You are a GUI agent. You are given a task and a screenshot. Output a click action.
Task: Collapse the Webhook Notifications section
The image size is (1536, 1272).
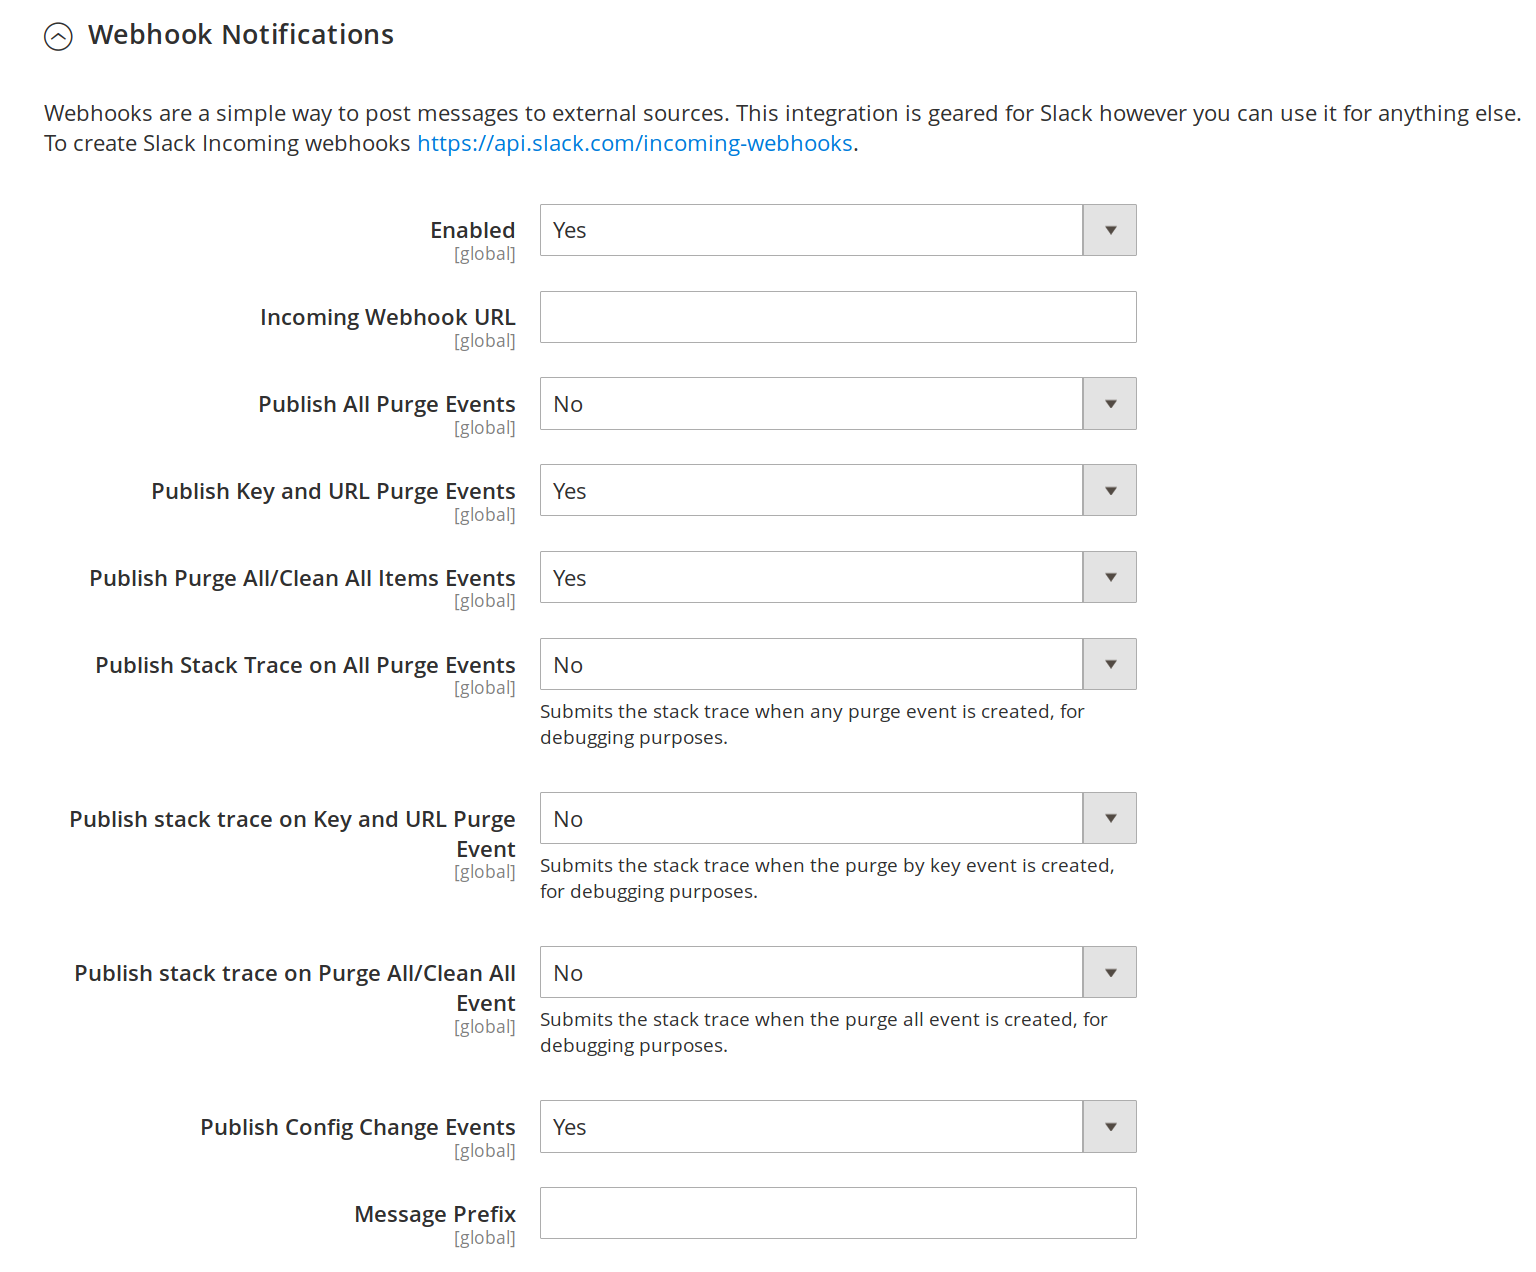click(58, 35)
